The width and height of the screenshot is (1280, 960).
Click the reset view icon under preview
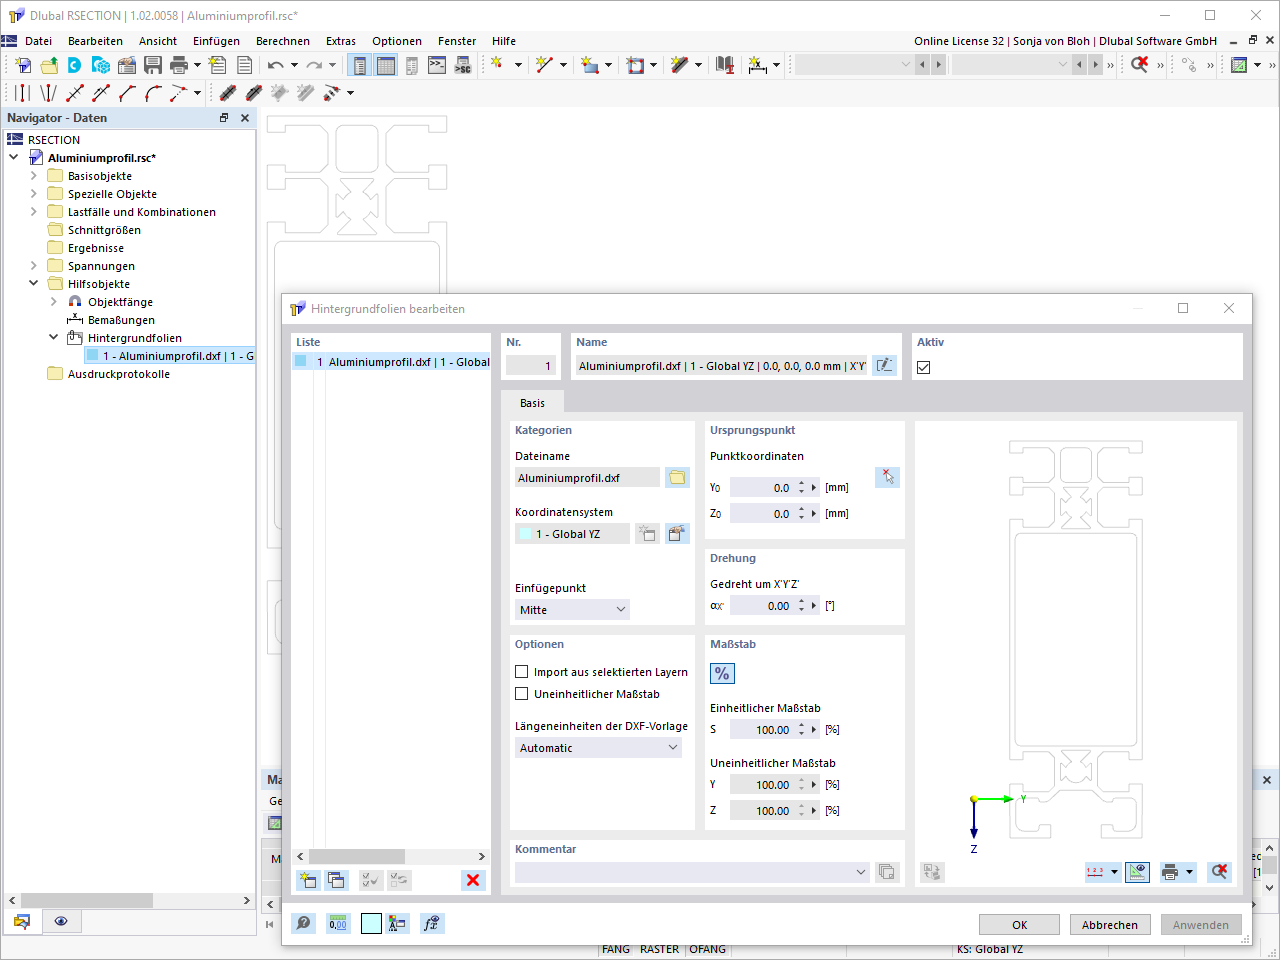click(1219, 872)
